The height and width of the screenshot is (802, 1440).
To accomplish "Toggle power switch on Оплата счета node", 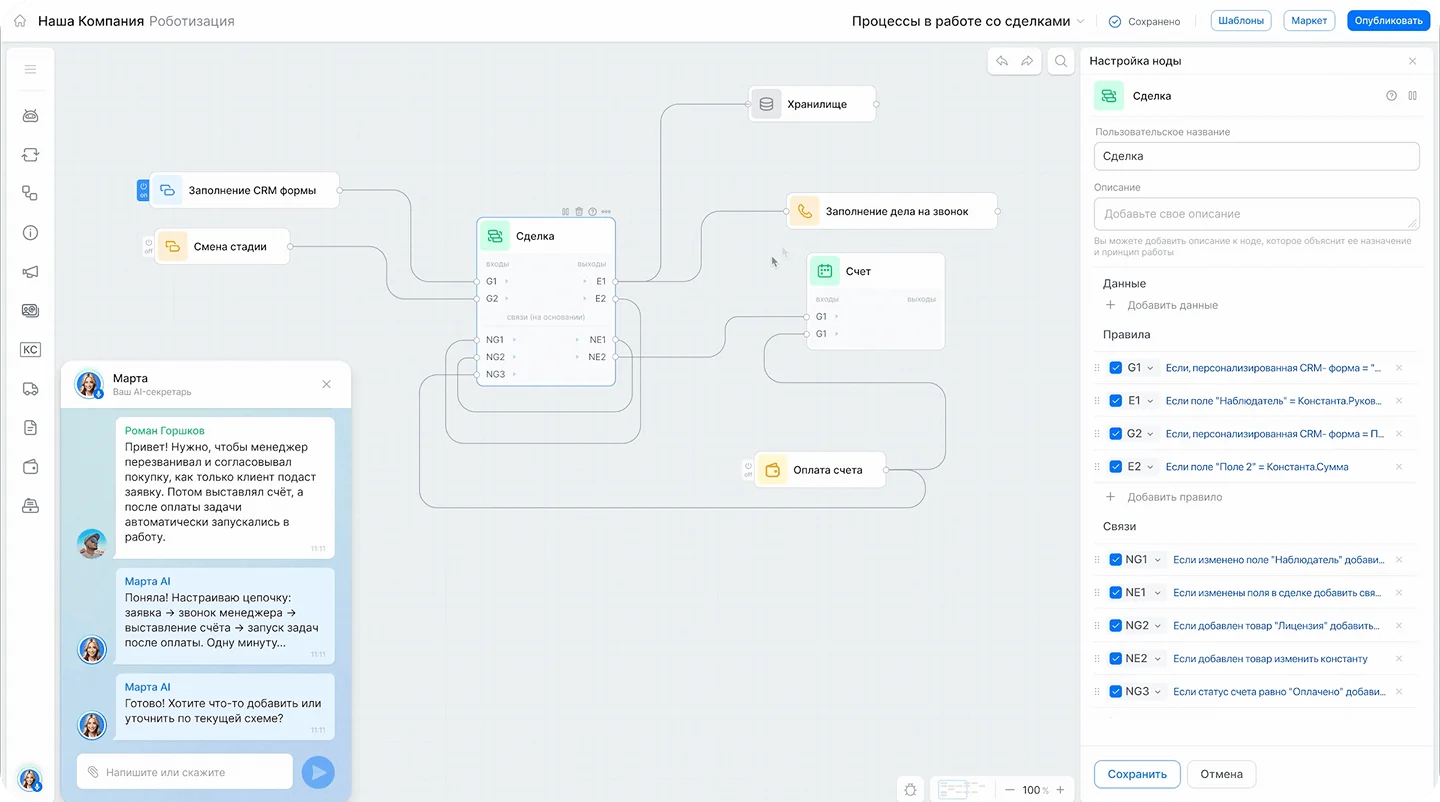I will tap(748, 469).
